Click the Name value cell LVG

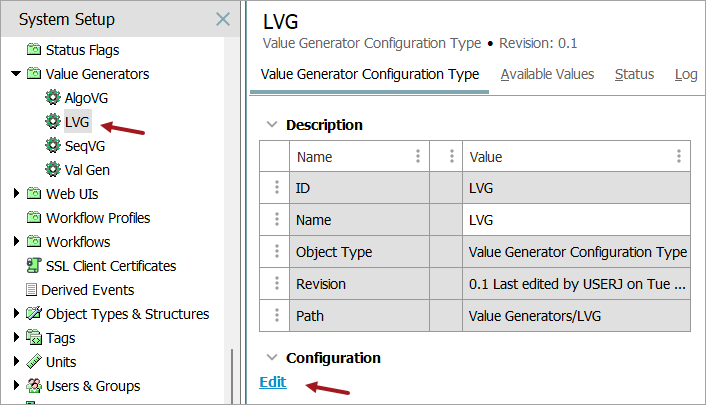click(x=576, y=220)
